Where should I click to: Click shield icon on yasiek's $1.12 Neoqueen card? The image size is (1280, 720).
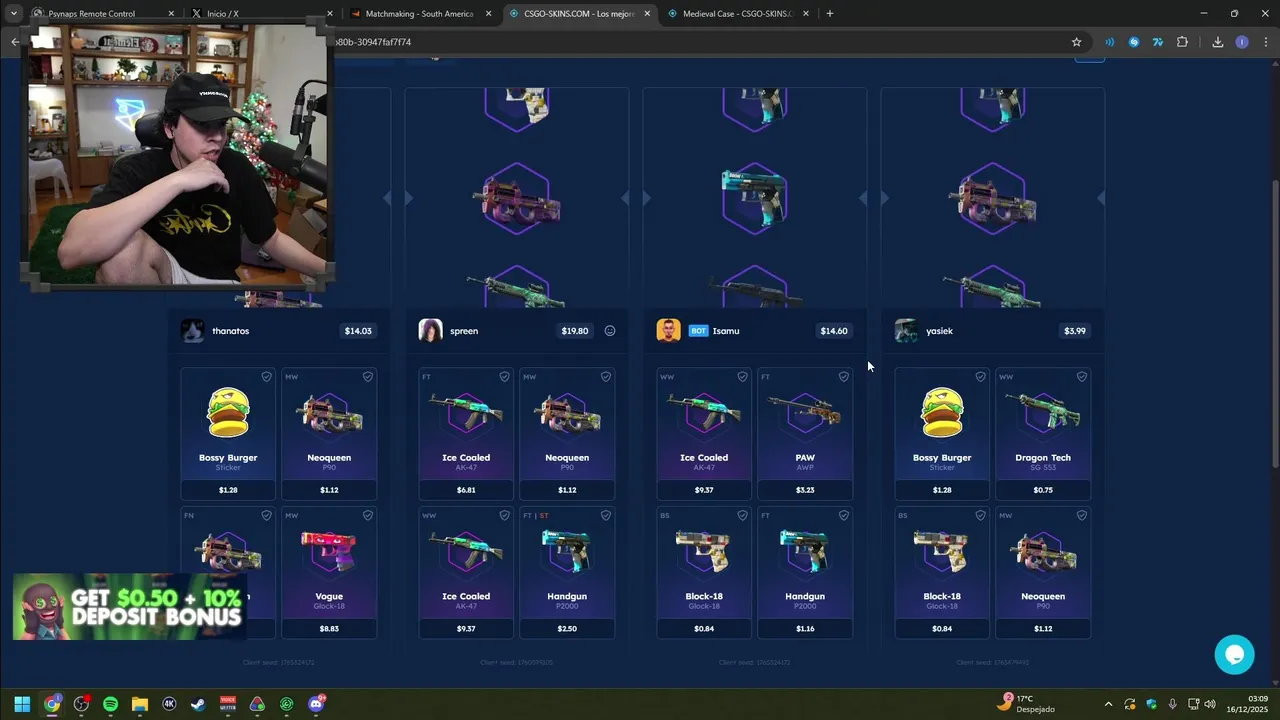pos(1082,516)
